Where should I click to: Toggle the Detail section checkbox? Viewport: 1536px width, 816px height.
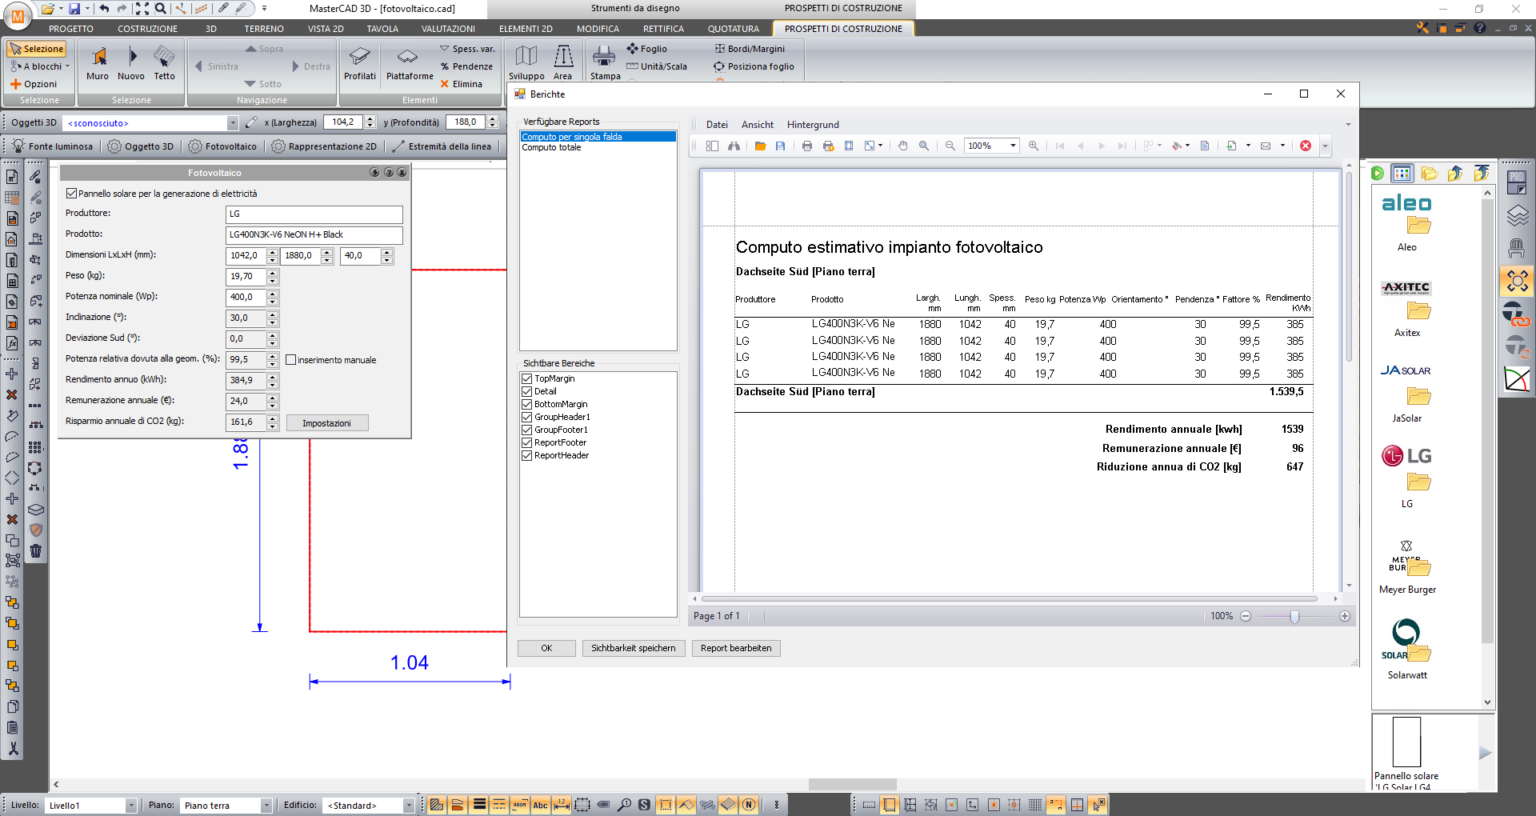point(527,392)
